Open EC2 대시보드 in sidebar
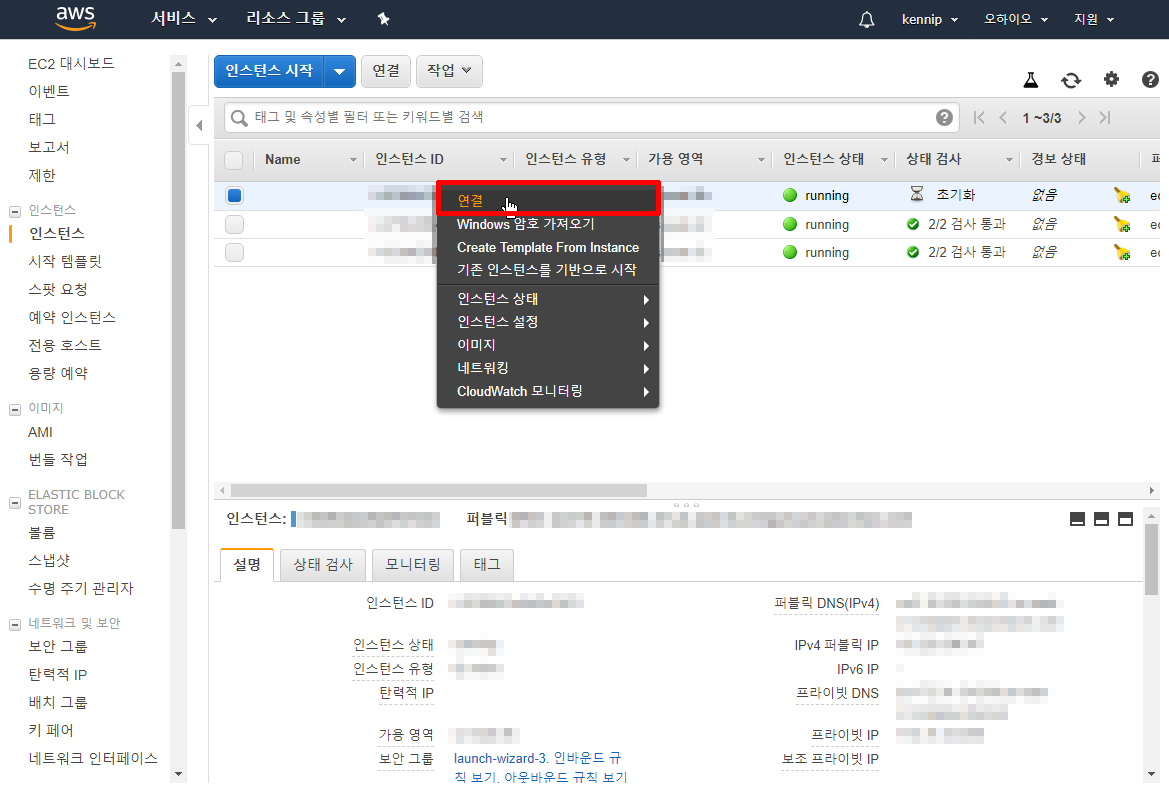The height and width of the screenshot is (788, 1169). click(x=72, y=63)
